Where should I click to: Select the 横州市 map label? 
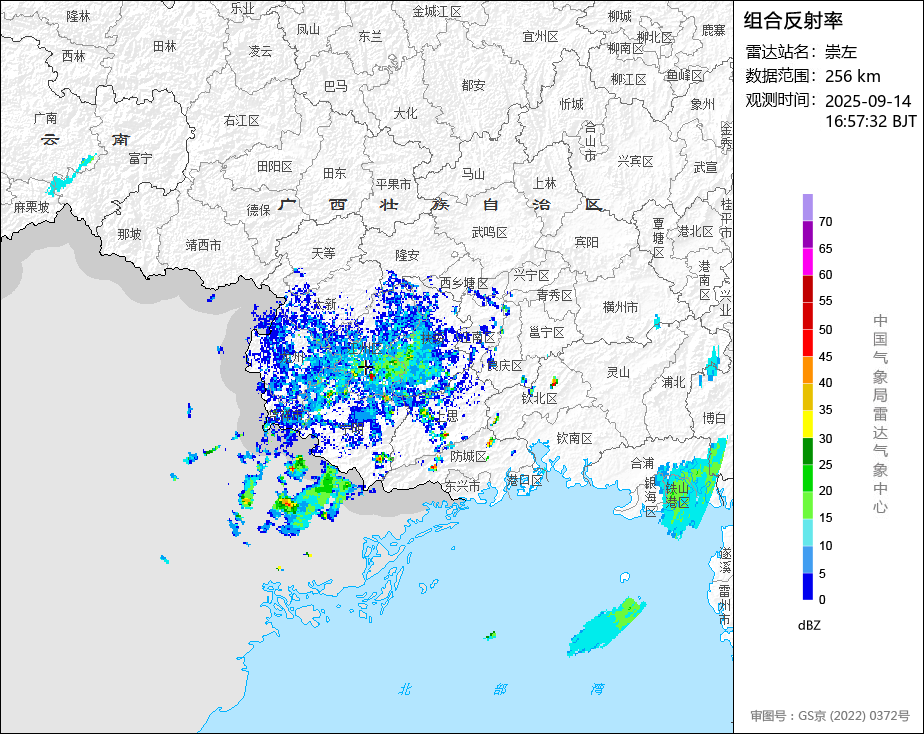pyautogui.click(x=621, y=307)
